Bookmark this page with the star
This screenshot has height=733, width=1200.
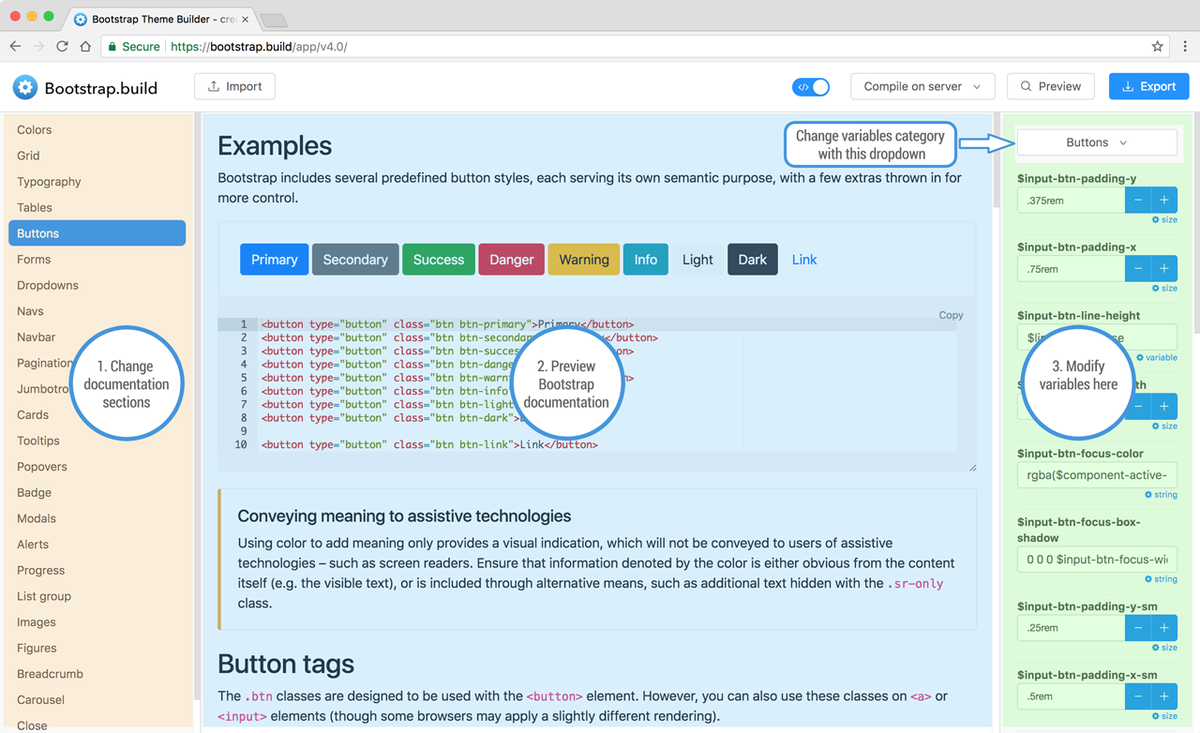[x=1157, y=46]
